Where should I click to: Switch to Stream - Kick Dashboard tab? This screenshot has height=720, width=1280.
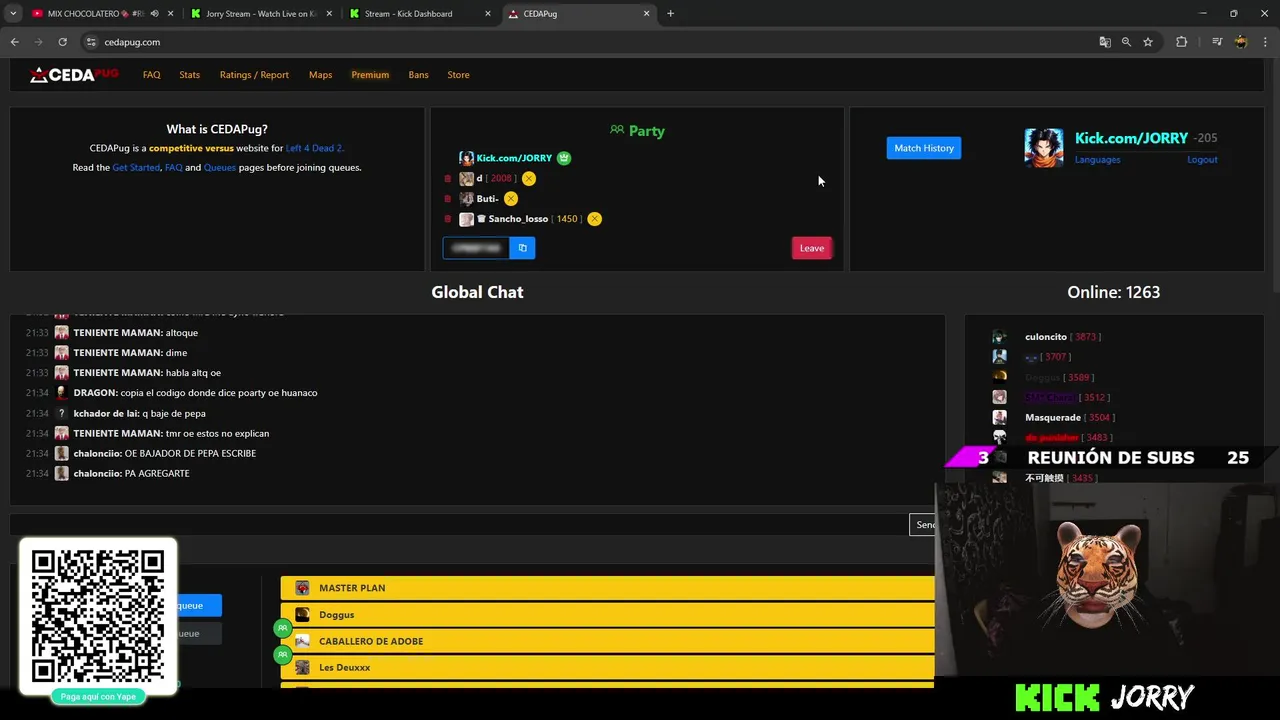[x=420, y=14]
